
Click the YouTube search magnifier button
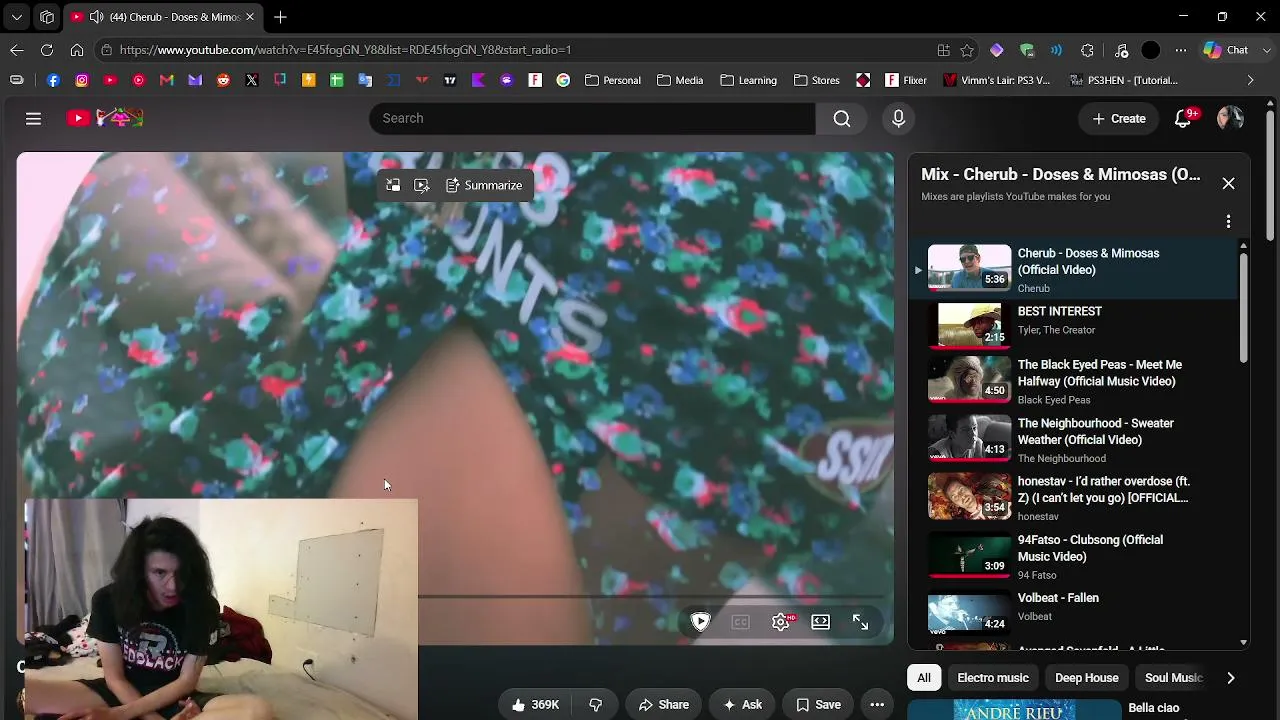point(842,118)
